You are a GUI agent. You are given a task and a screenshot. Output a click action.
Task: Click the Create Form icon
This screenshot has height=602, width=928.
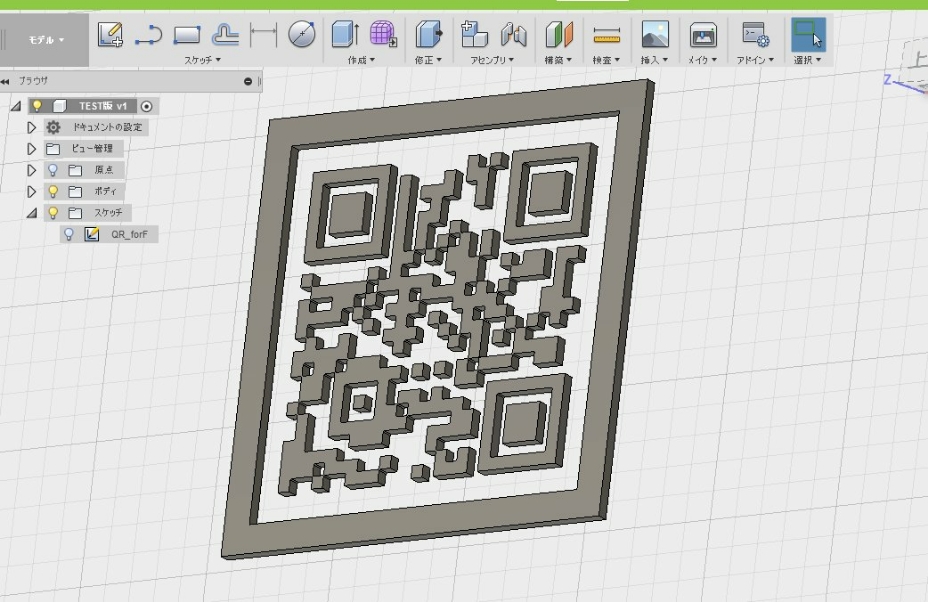pos(383,34)
